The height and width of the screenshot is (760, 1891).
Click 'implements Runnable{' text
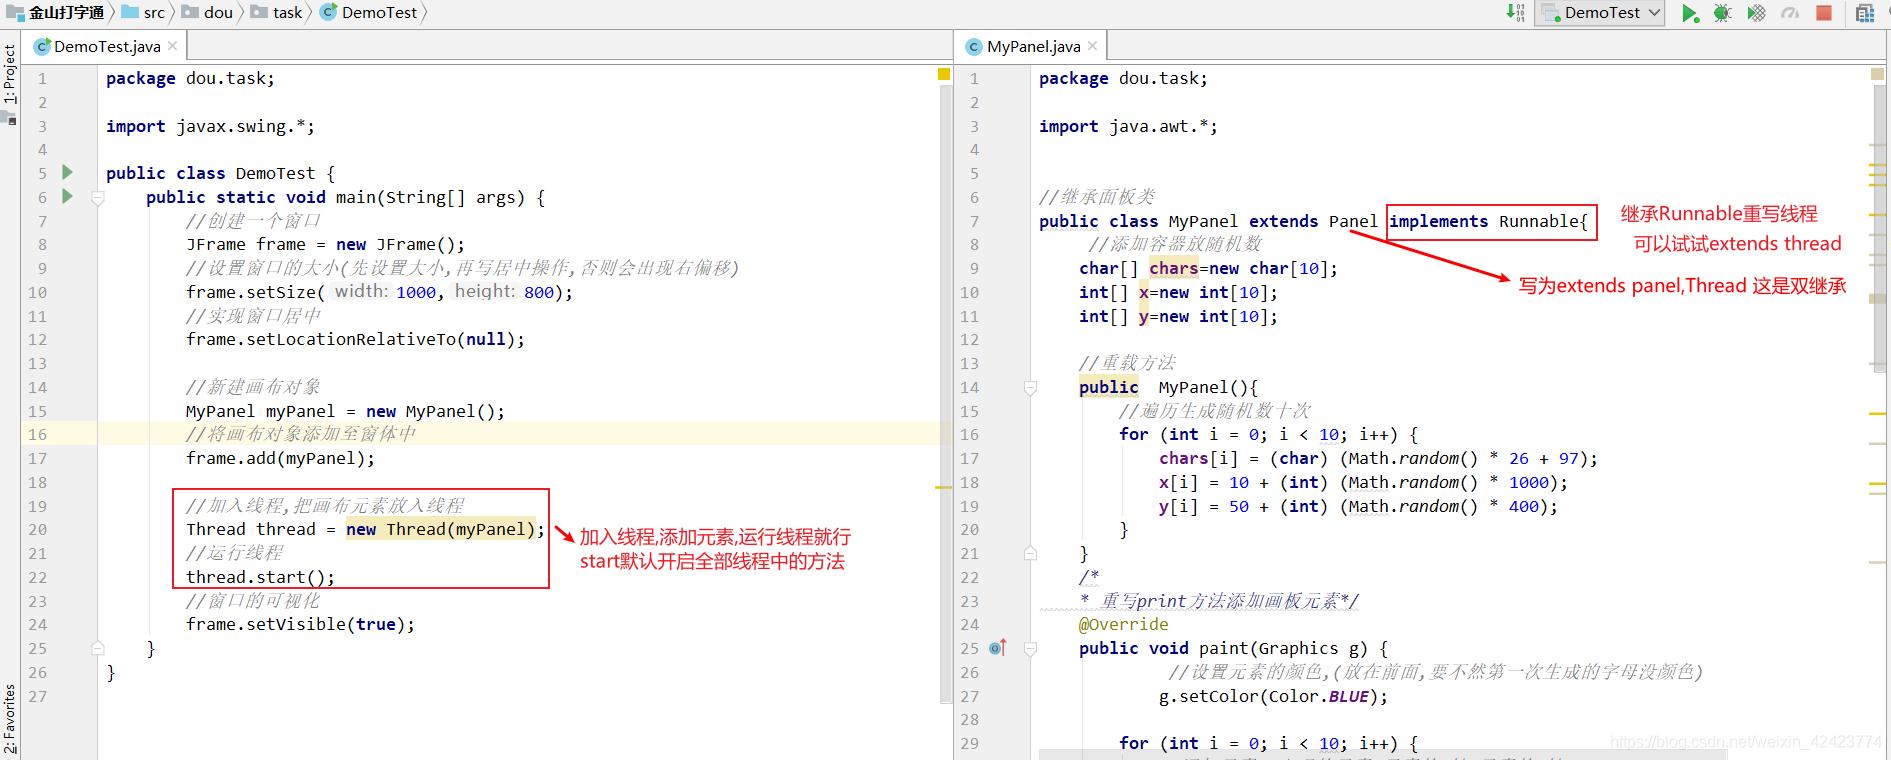tap(1488, 221)
